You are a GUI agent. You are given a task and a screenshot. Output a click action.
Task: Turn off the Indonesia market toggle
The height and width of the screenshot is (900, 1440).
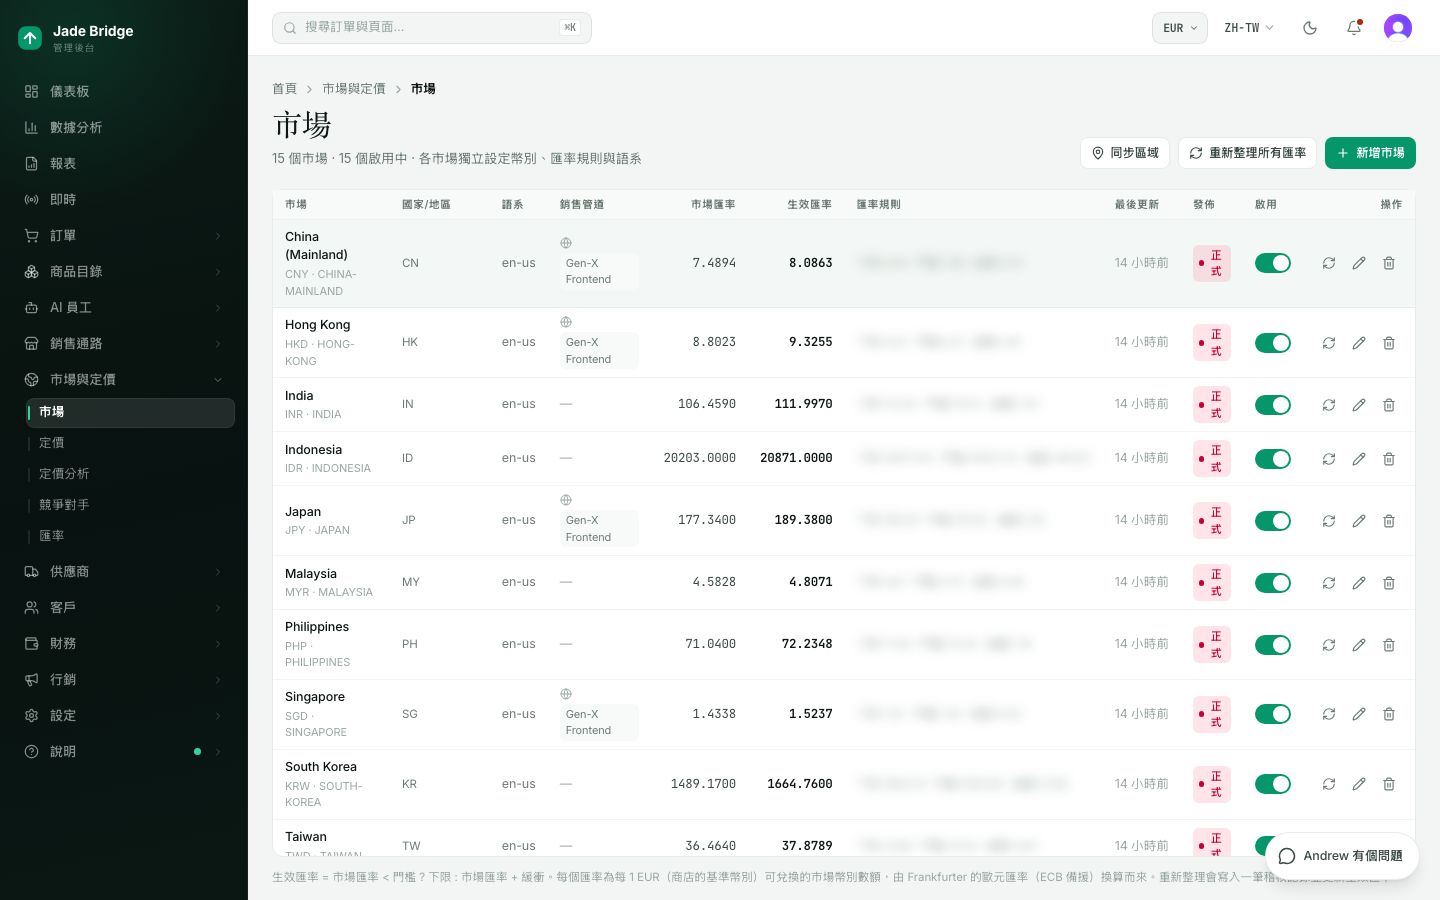(1273, 459)
